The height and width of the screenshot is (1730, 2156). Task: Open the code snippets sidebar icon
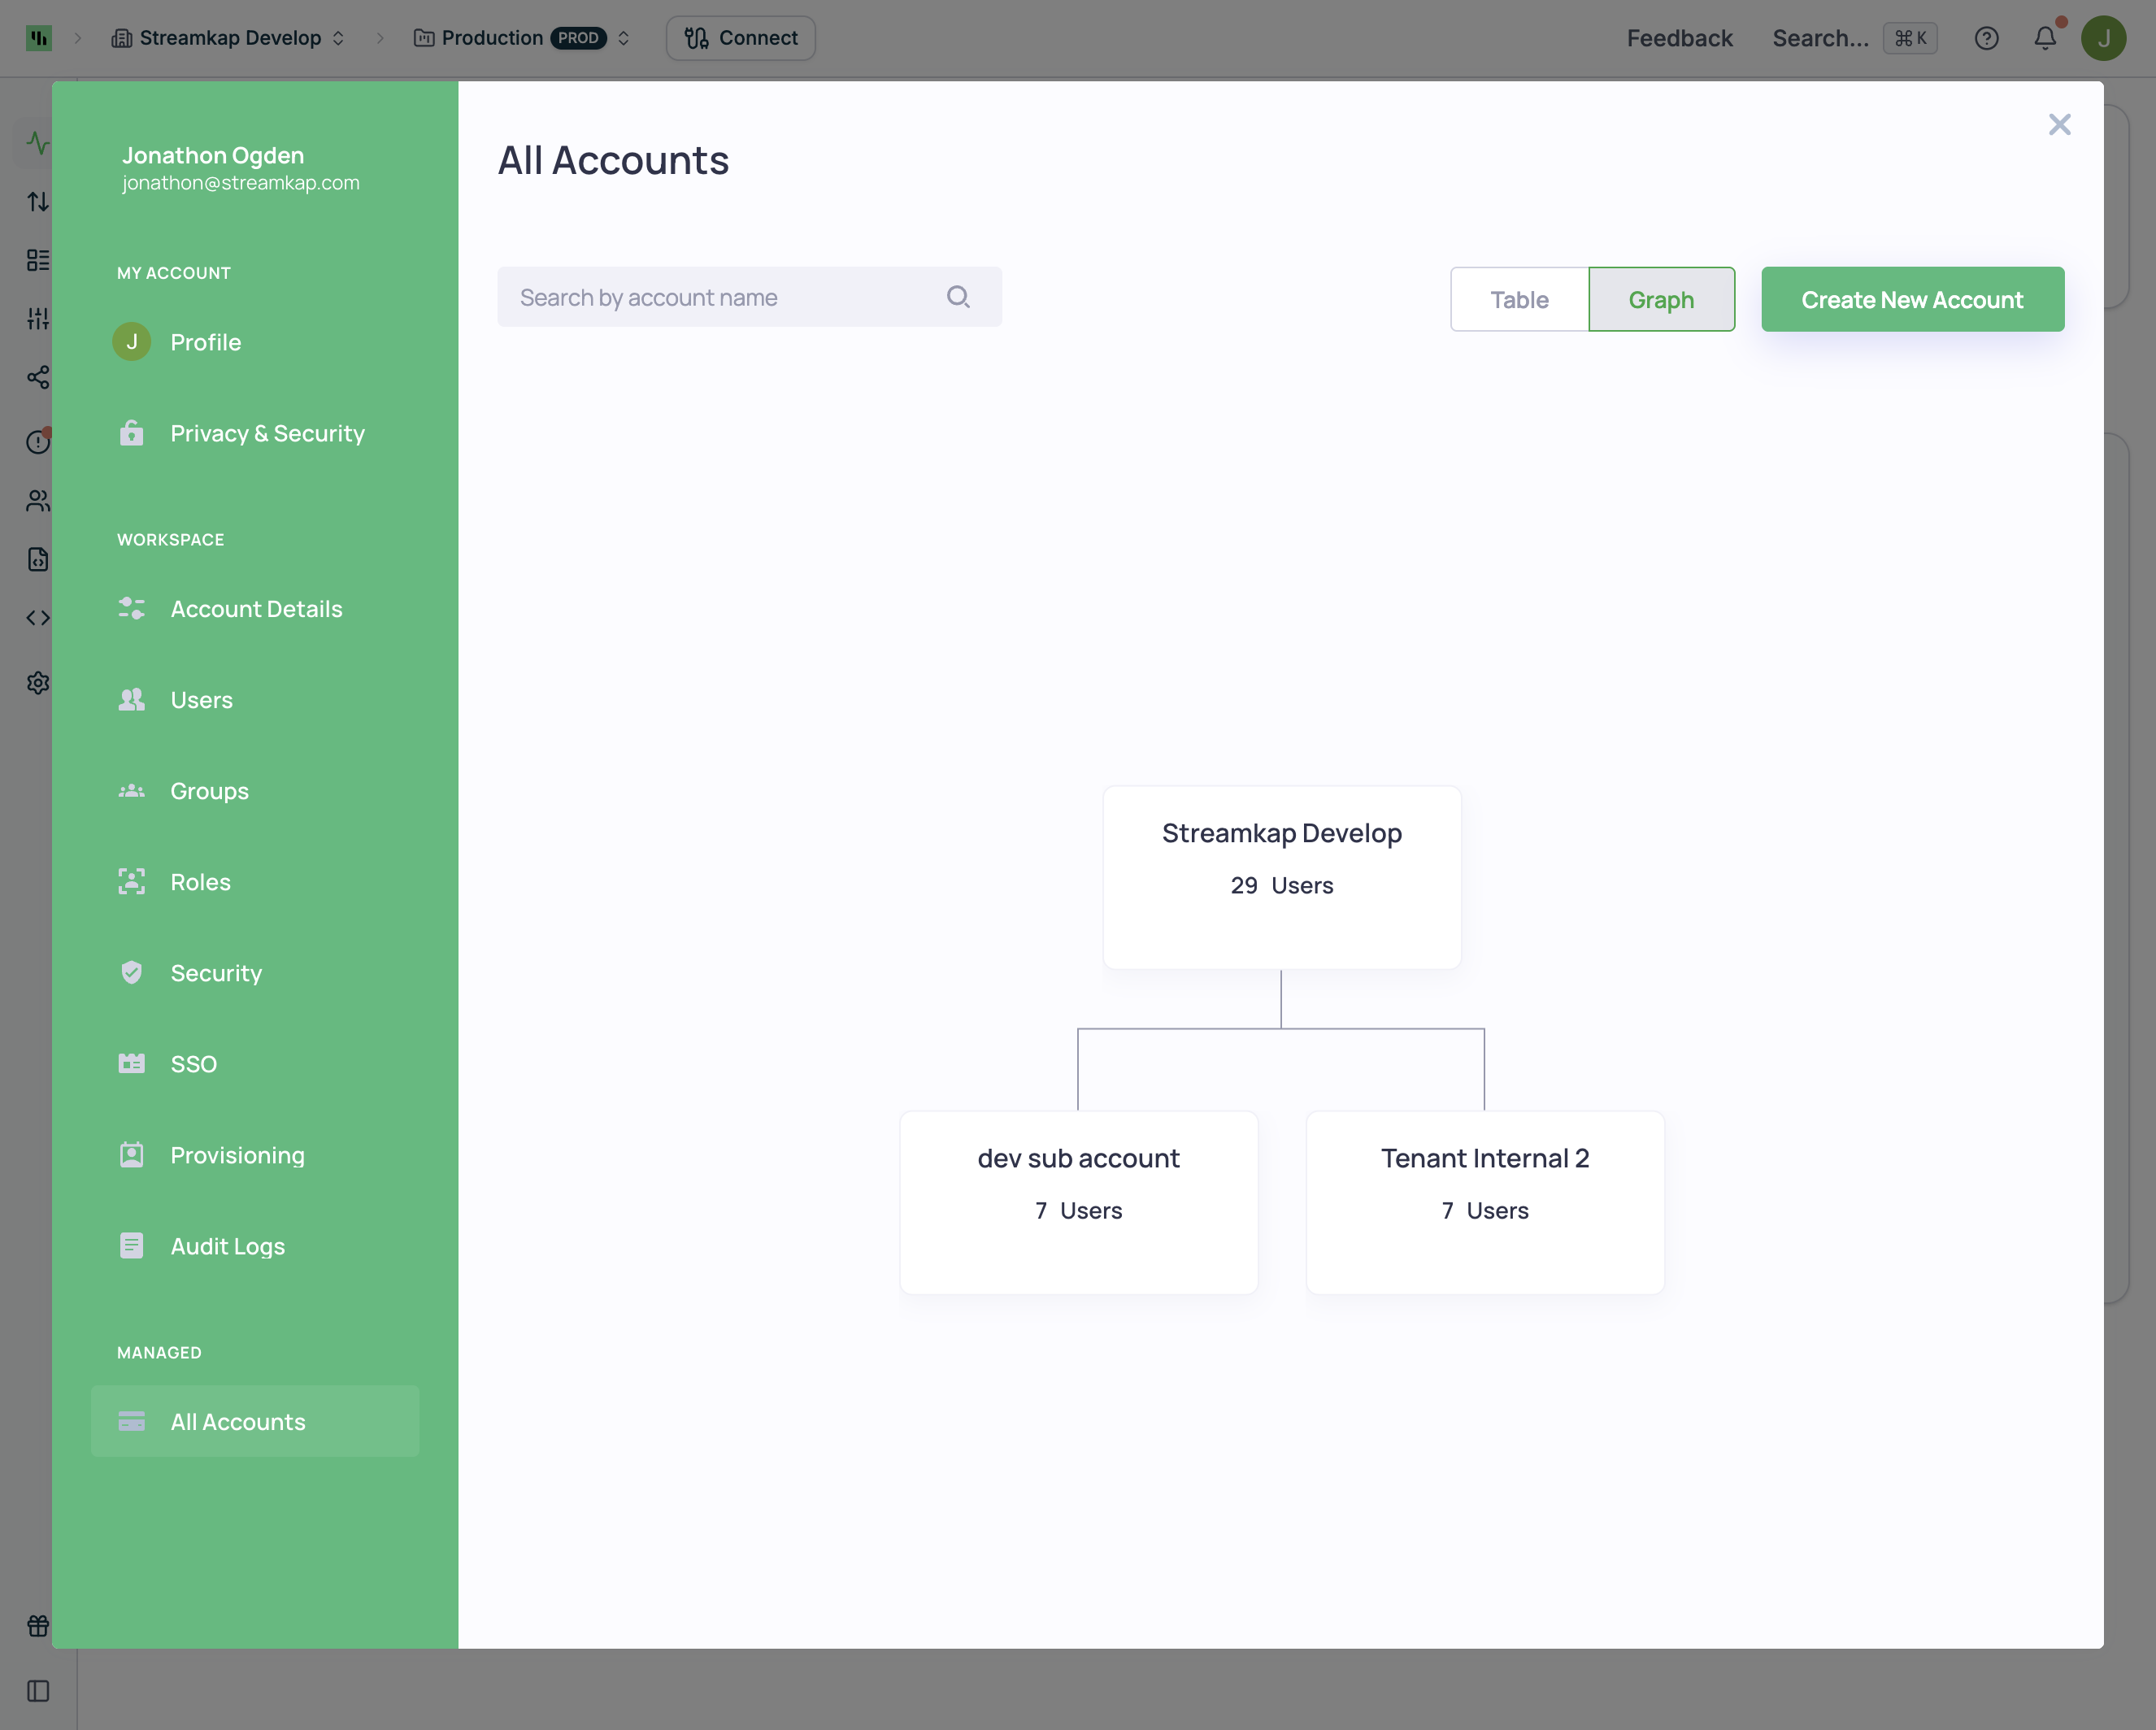click(x=38, y=617)
